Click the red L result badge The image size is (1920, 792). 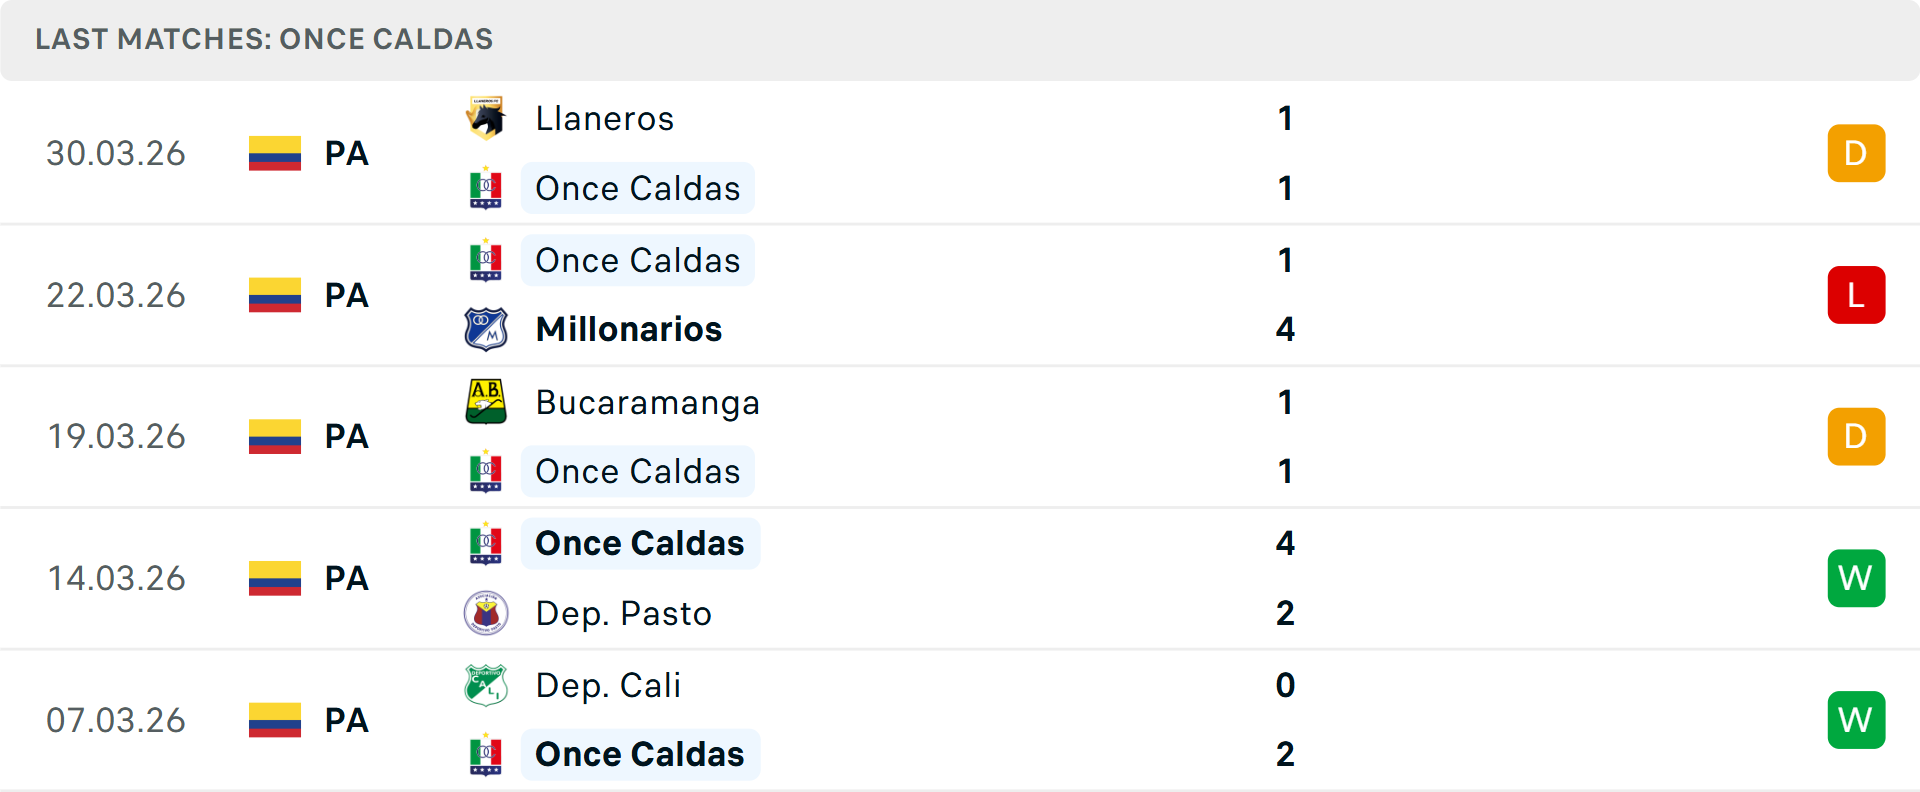1856,295
